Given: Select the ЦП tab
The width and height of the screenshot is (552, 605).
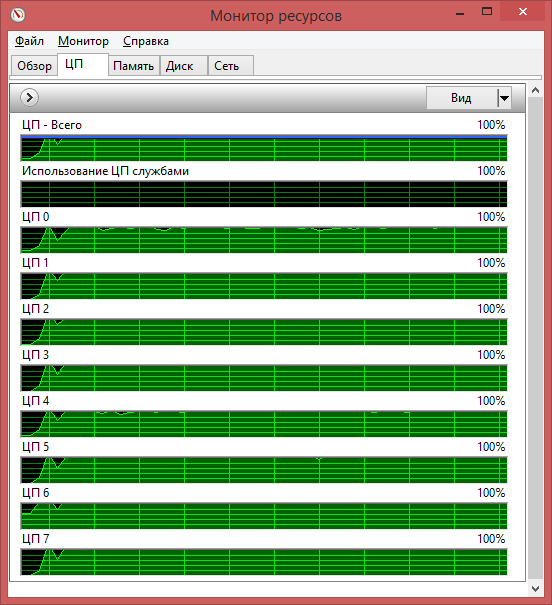Looking at the screenshot, I should (83, 64).
